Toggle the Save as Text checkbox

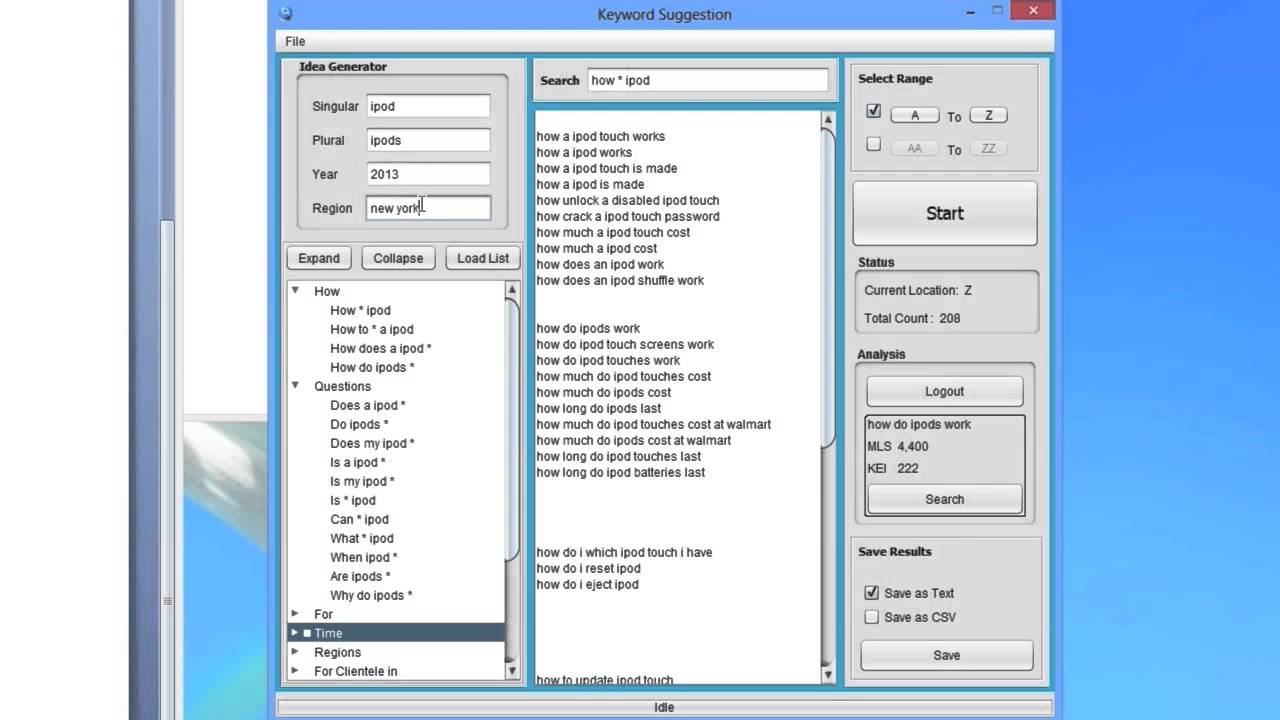(x=872, y=593)
